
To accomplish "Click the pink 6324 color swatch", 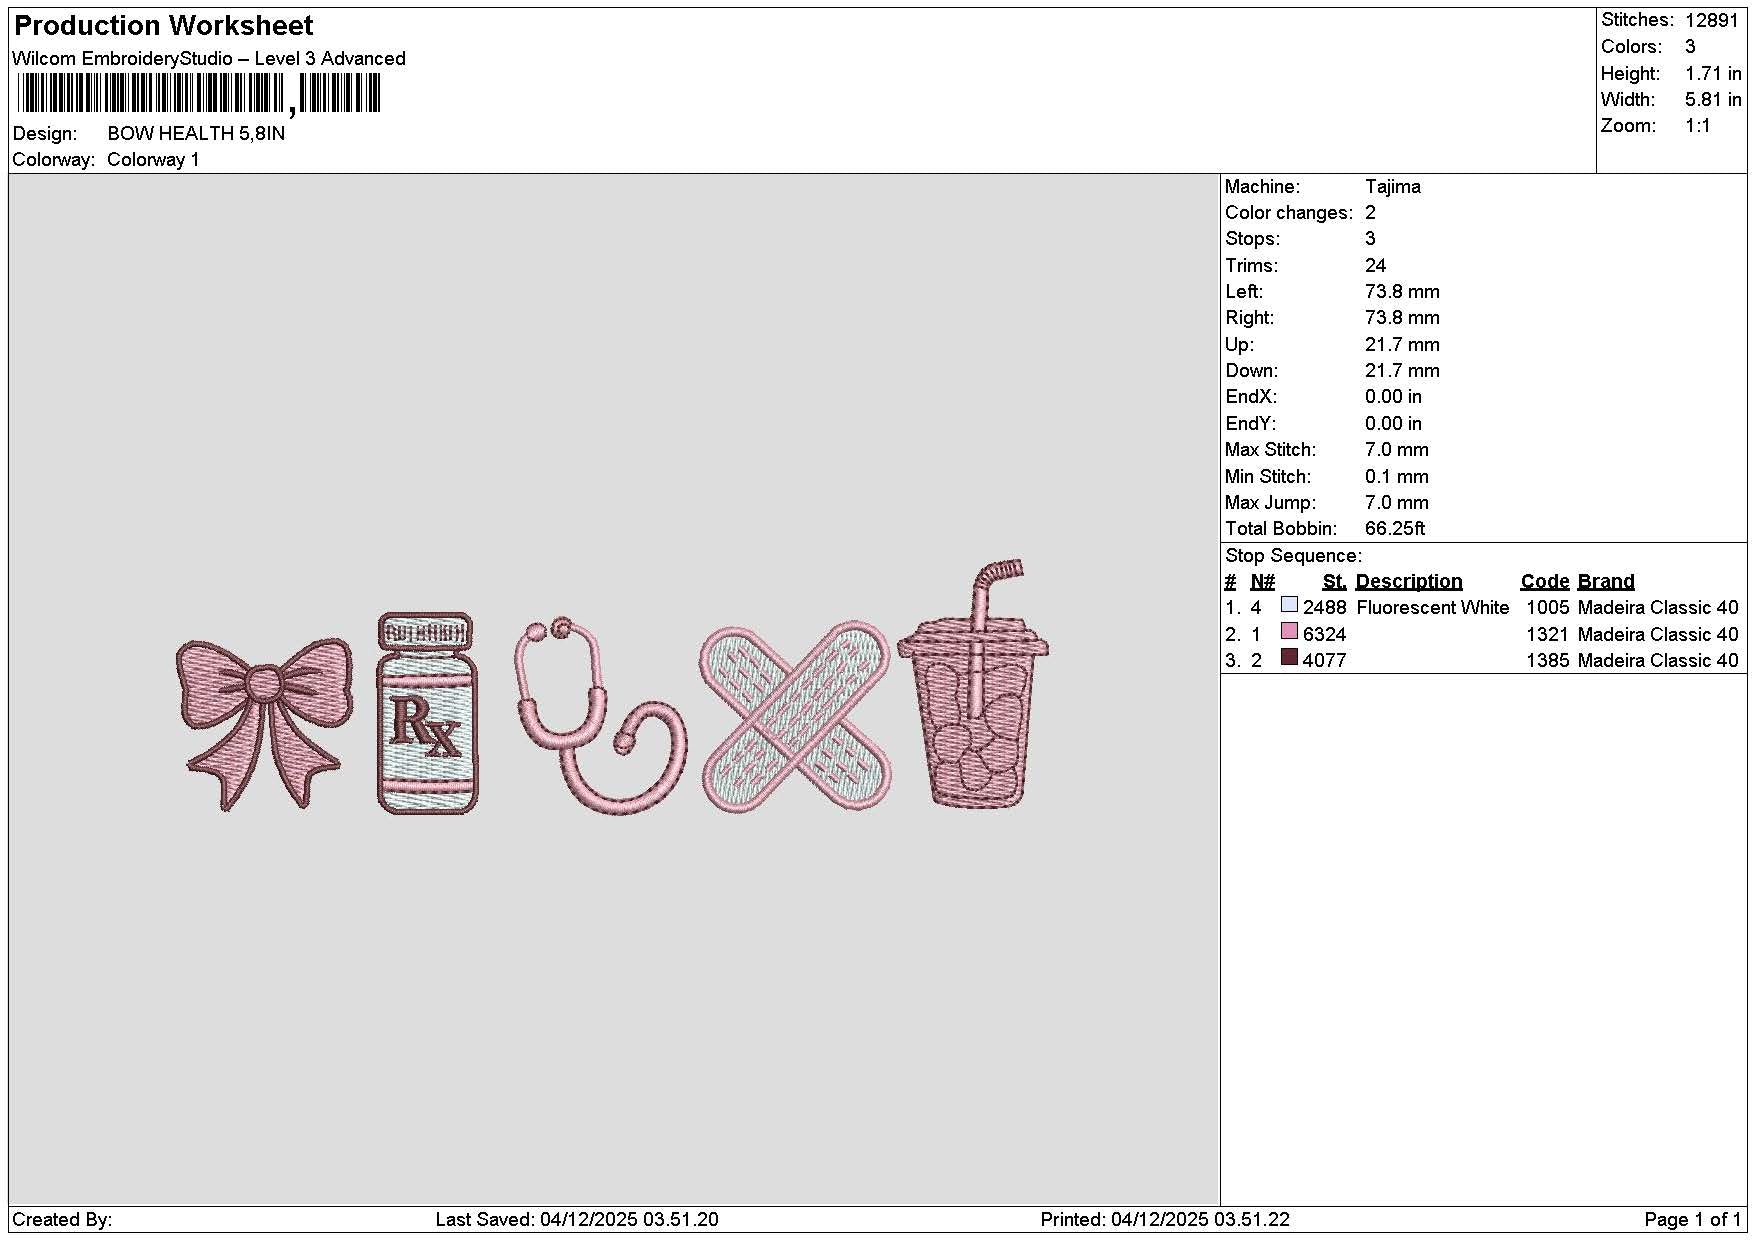I will pyautogui.click(x=1289, y=632).
